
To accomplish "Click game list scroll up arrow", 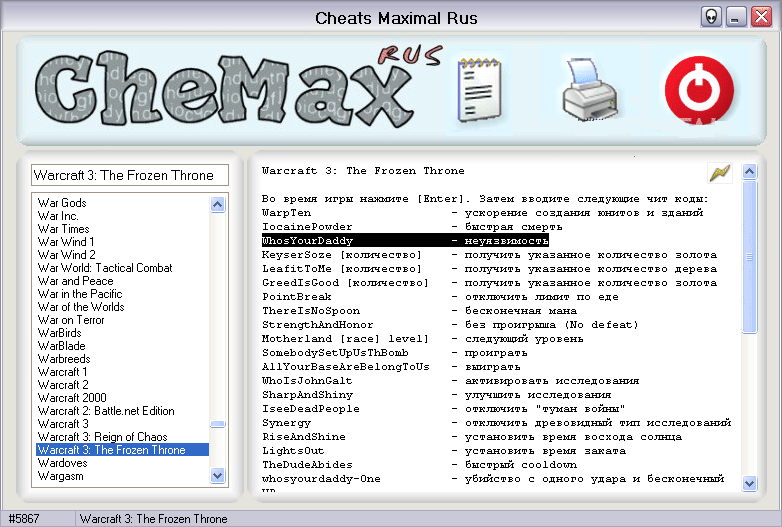I will [x=217, y=204].
